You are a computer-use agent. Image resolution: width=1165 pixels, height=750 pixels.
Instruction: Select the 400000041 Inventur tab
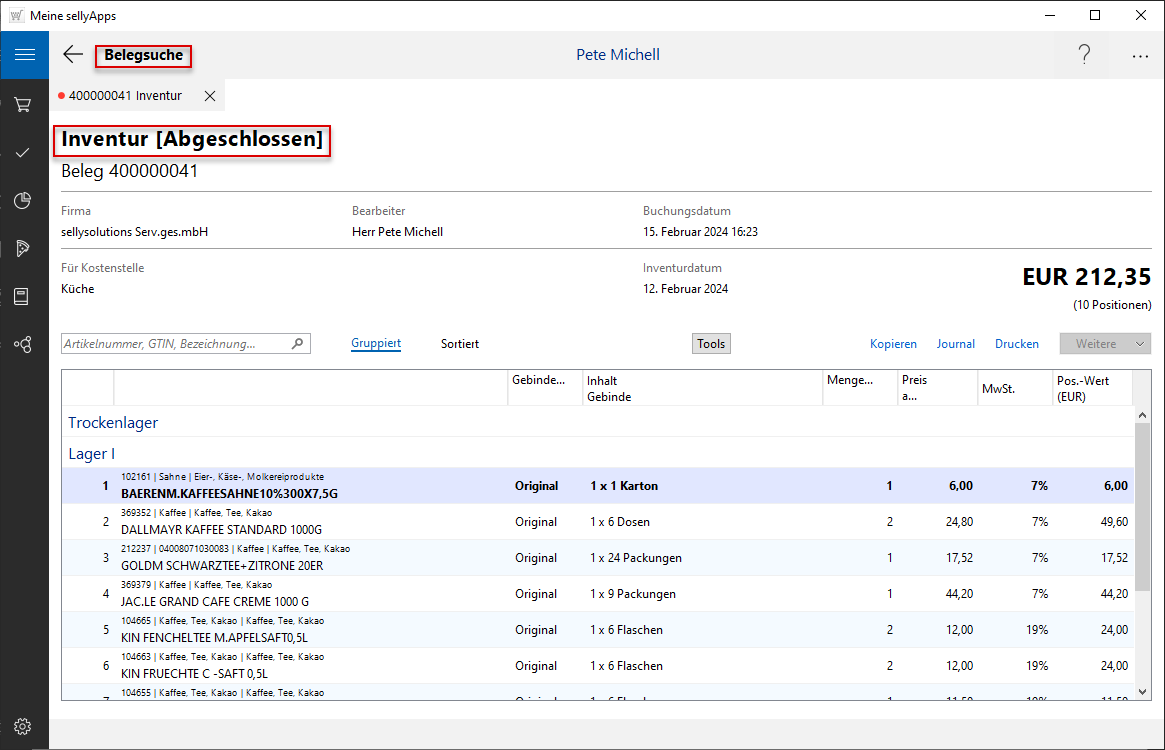click(125, 96)
